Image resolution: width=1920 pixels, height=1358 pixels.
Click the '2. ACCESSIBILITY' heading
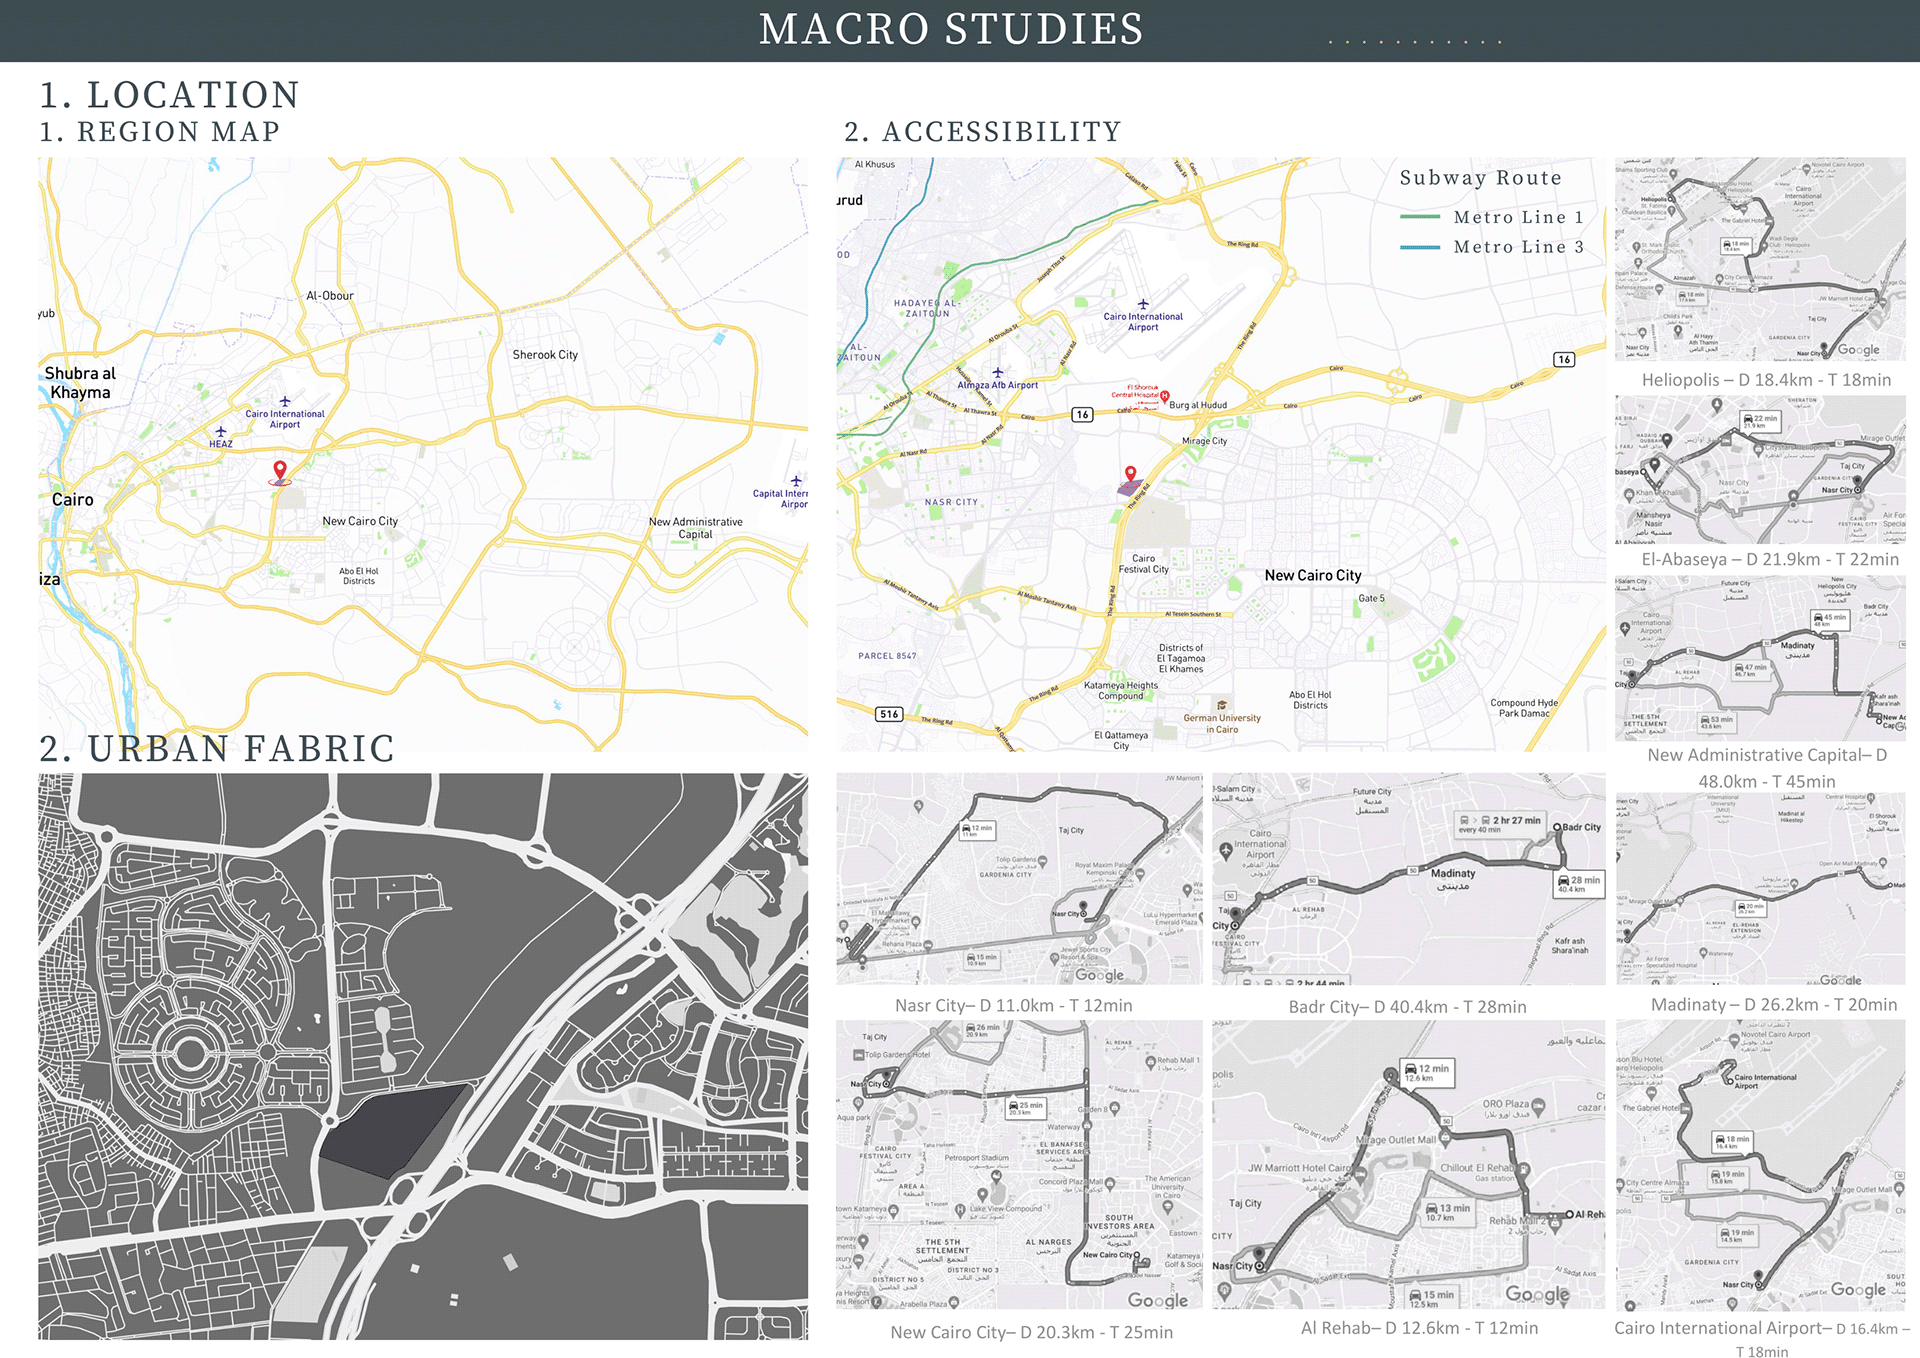pos(983,132)
